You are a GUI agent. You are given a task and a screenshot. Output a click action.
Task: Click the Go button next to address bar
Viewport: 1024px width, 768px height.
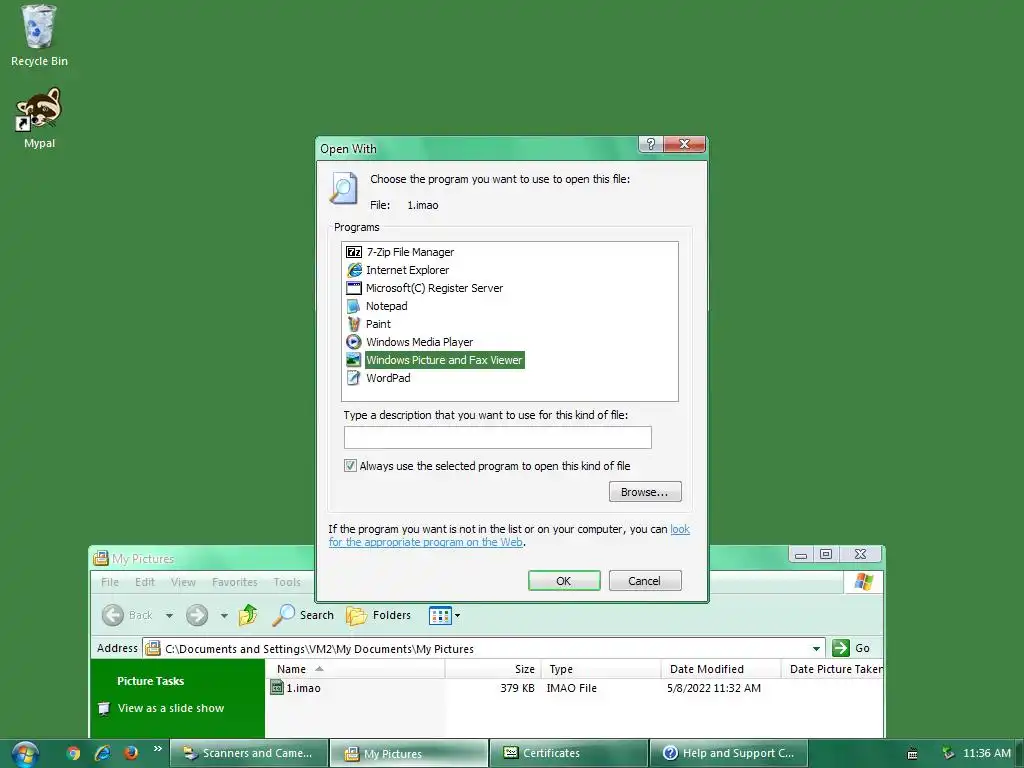pos(852,648)
